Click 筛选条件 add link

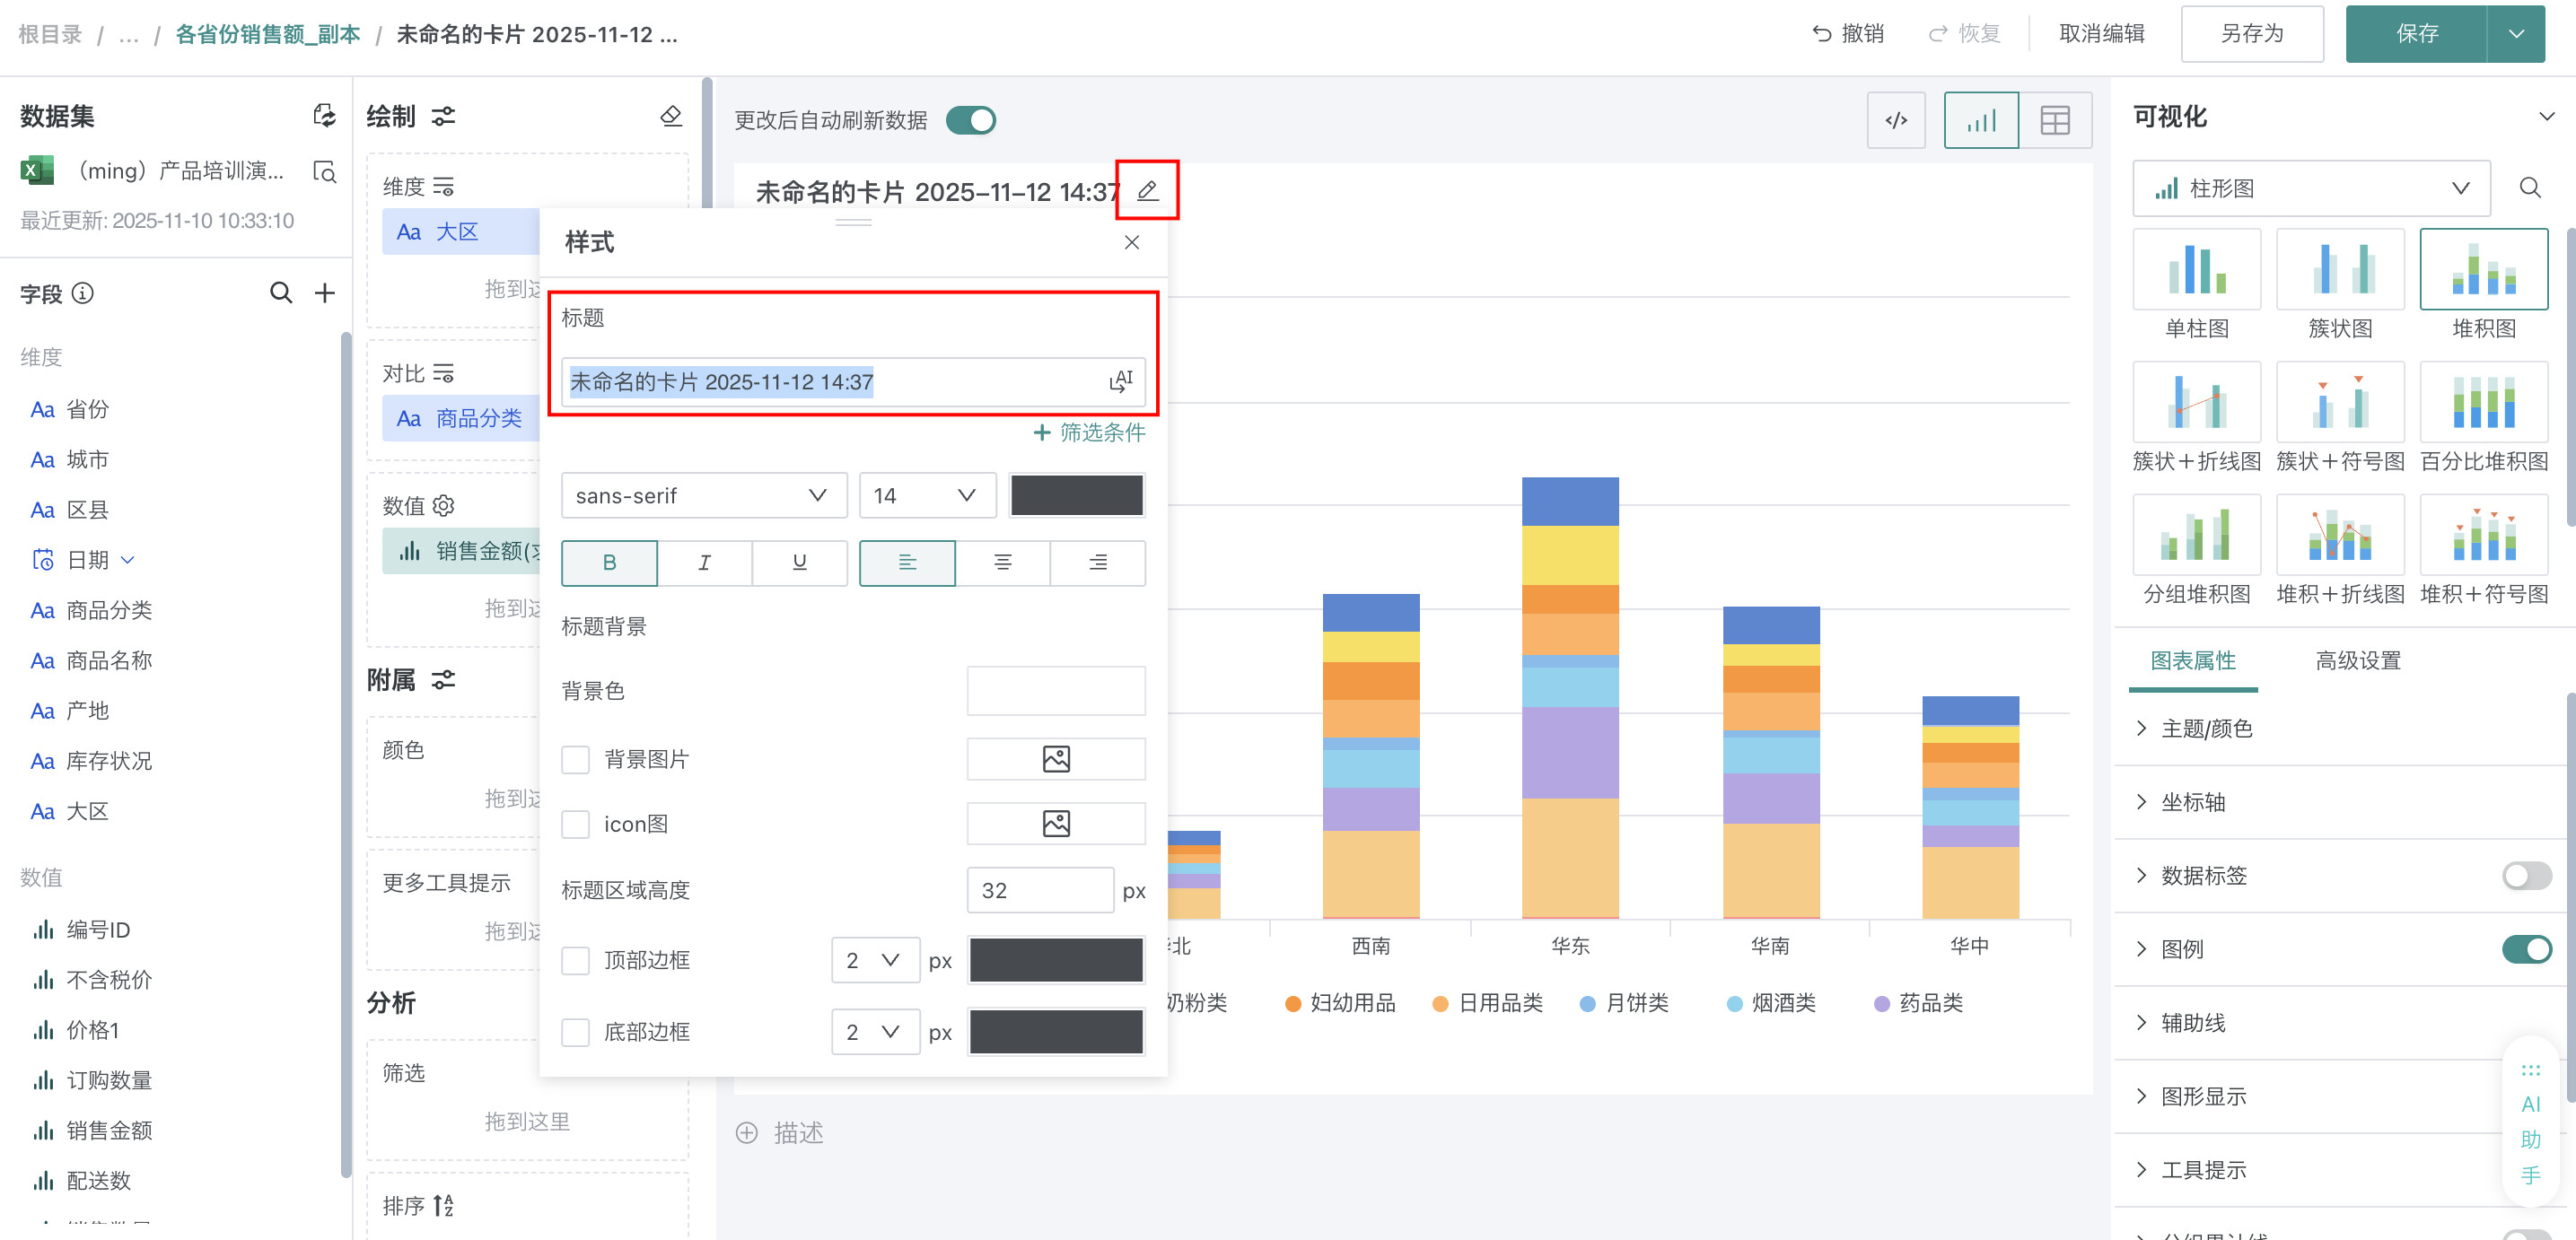point(1089,433)
